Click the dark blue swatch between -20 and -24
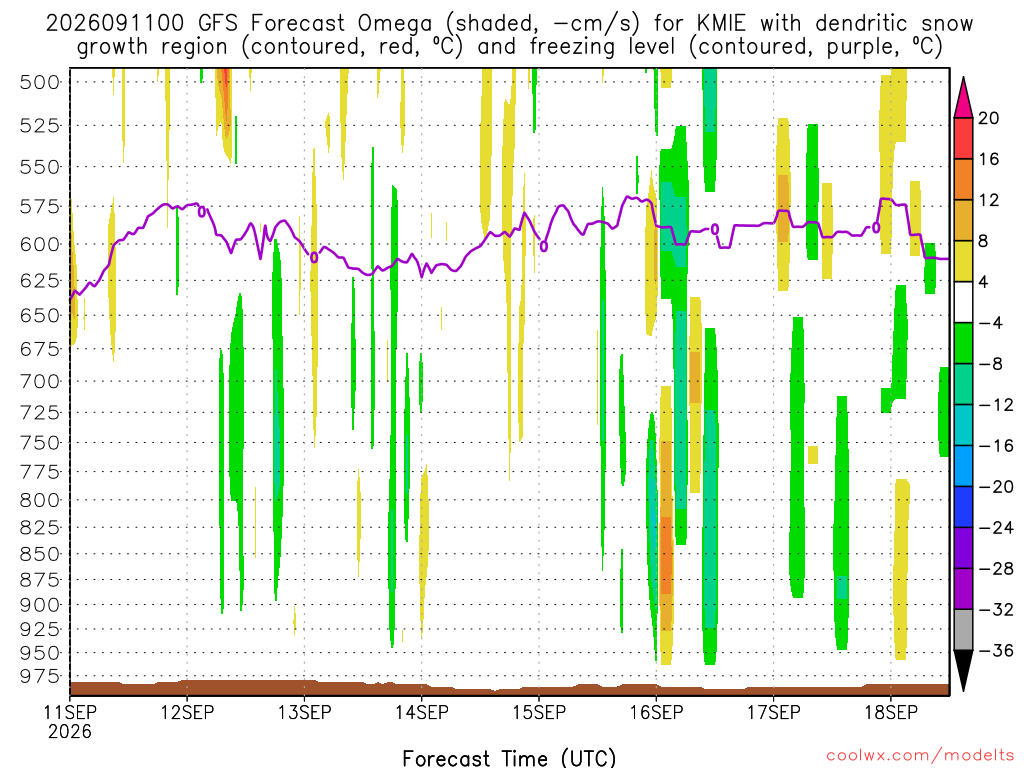The width and height of the screenshot is (1024, 768). click(x=963, y=507)
